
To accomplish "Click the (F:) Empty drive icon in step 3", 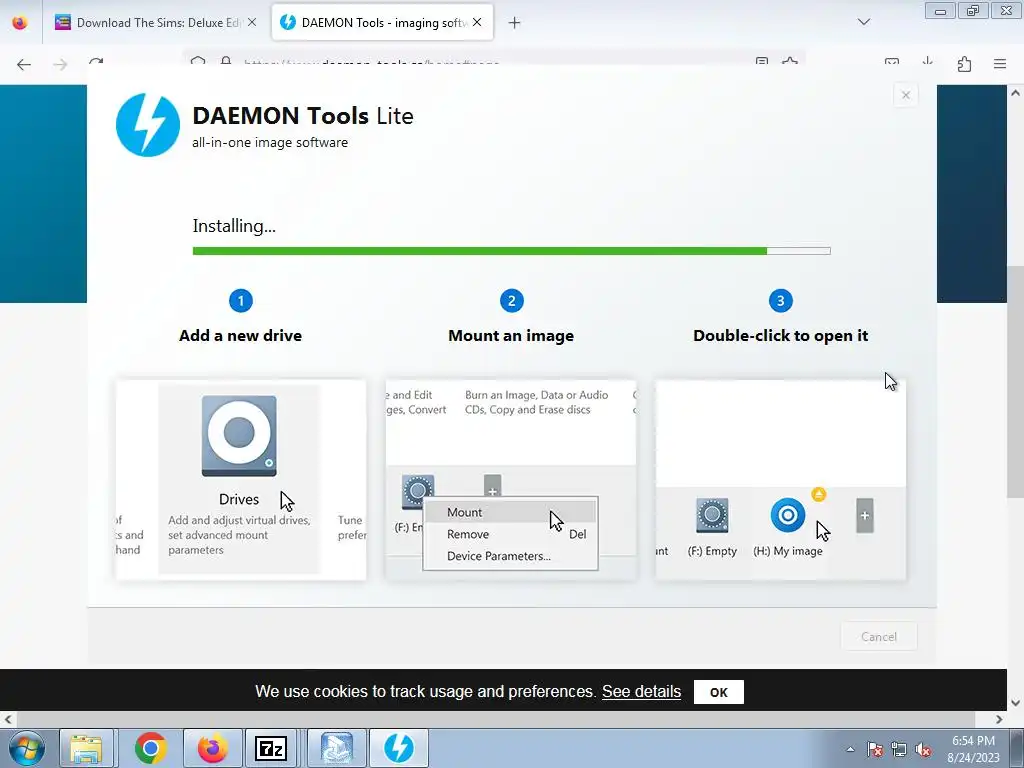I will coord(712,515).
